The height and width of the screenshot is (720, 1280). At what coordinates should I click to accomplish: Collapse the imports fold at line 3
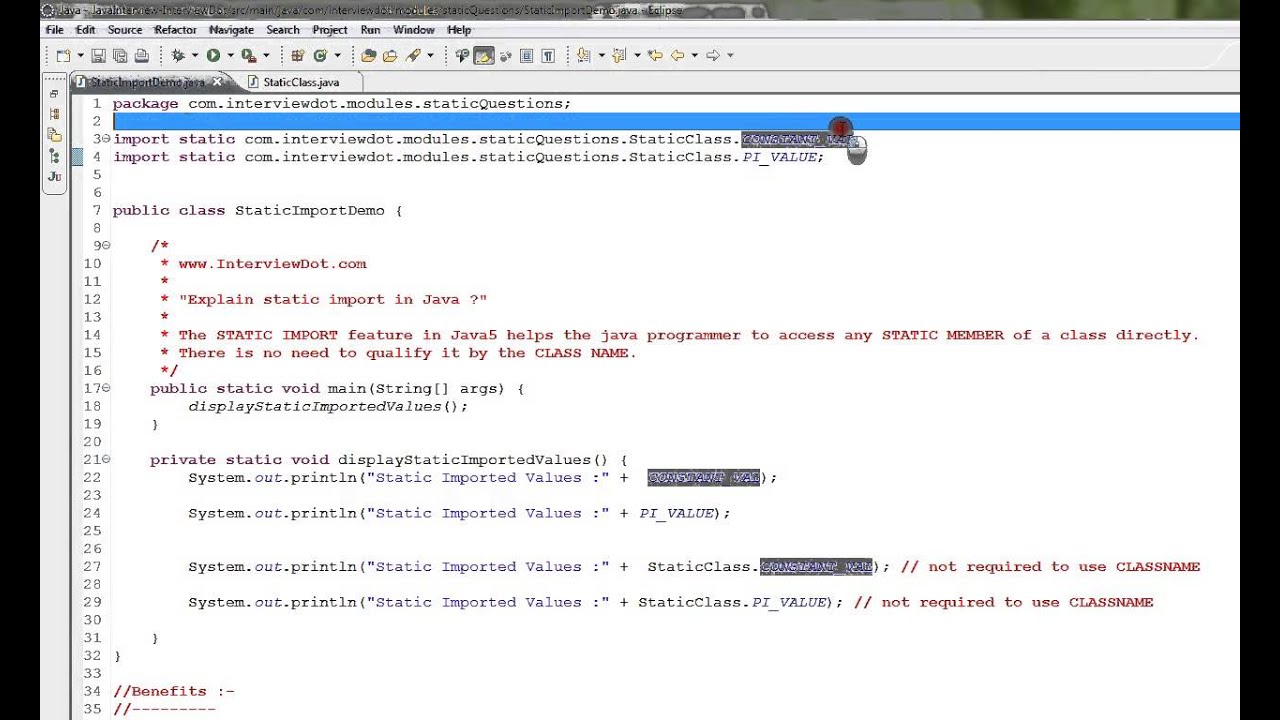(107, 139)
